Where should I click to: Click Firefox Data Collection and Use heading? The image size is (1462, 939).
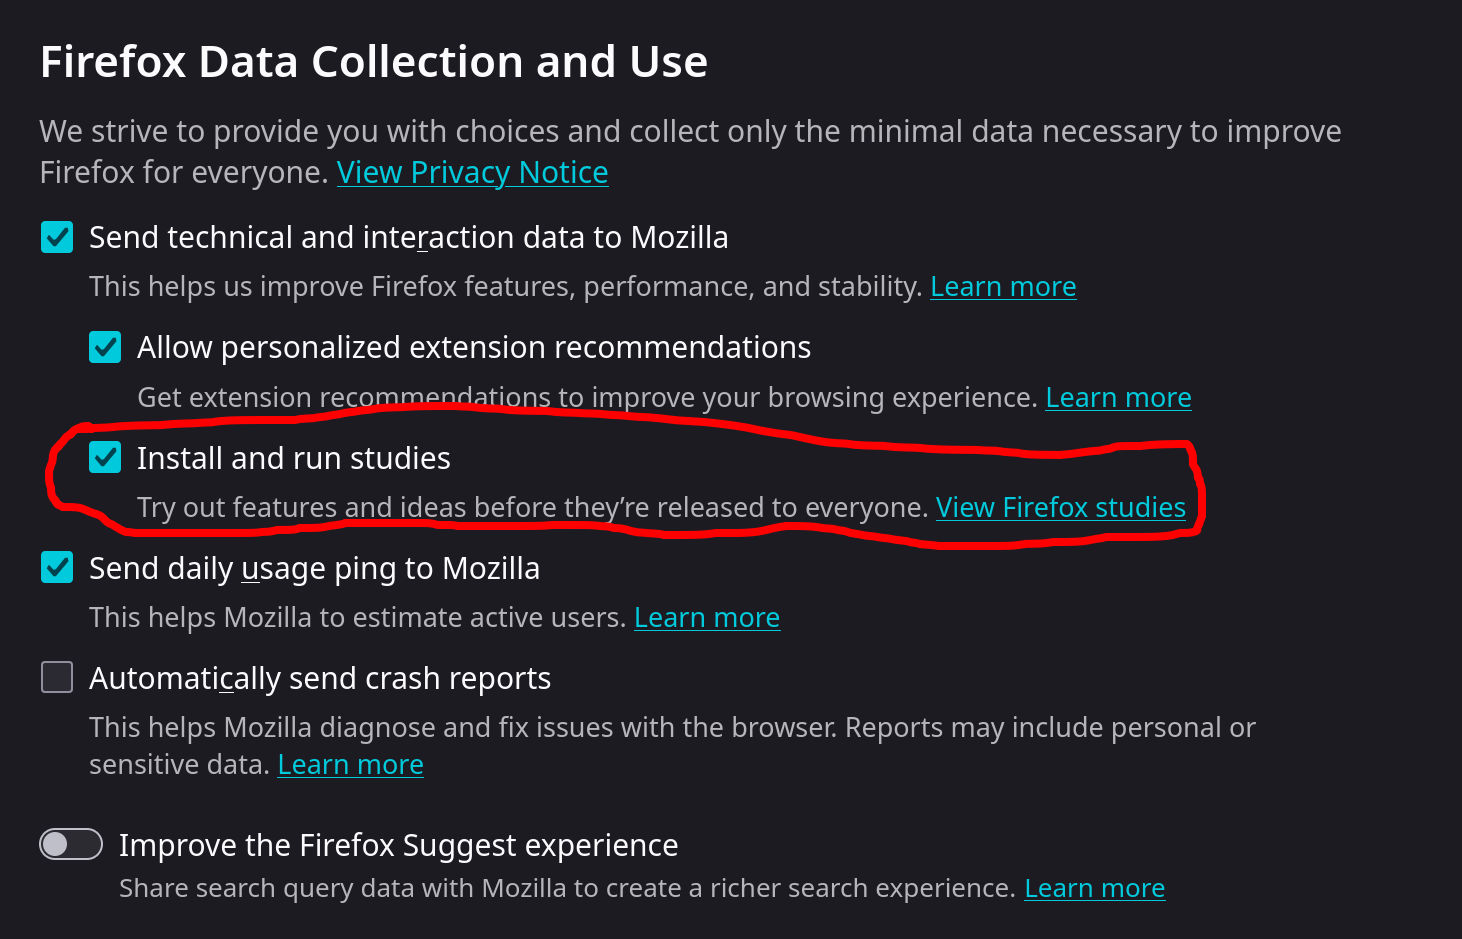click(x=374, y=62)
